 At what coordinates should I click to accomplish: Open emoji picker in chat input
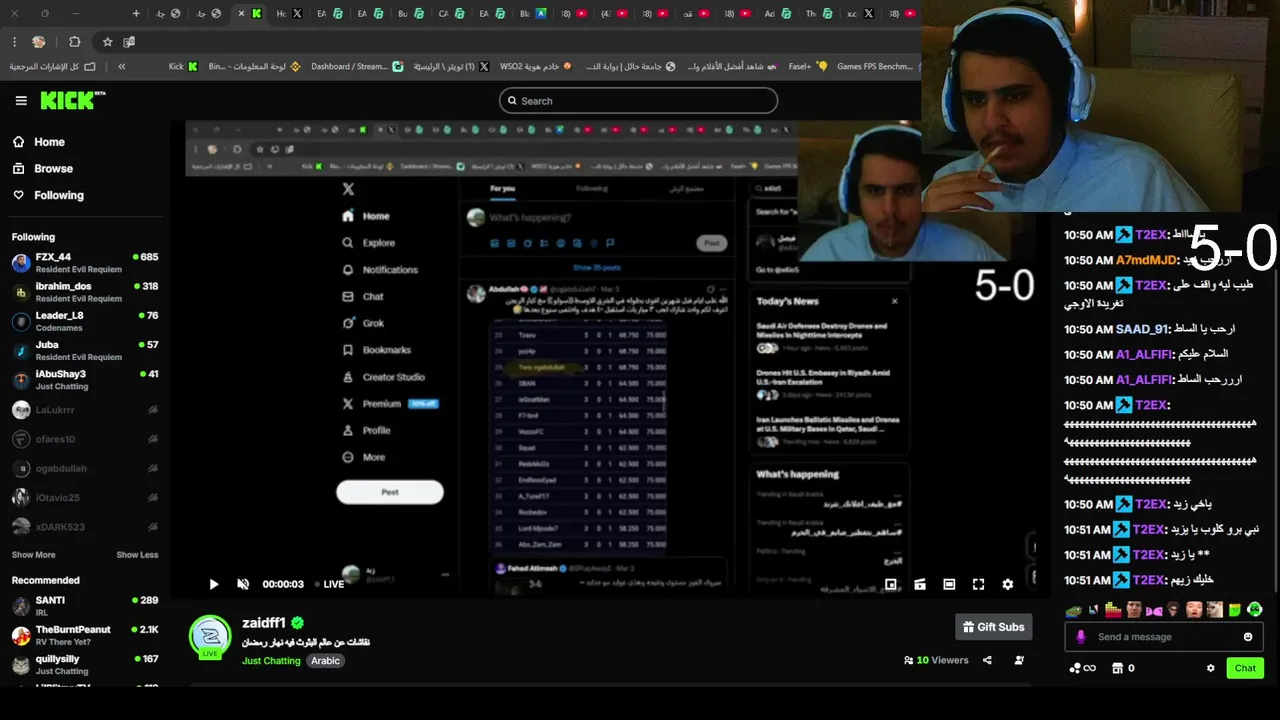click(x=1248, y=637)
